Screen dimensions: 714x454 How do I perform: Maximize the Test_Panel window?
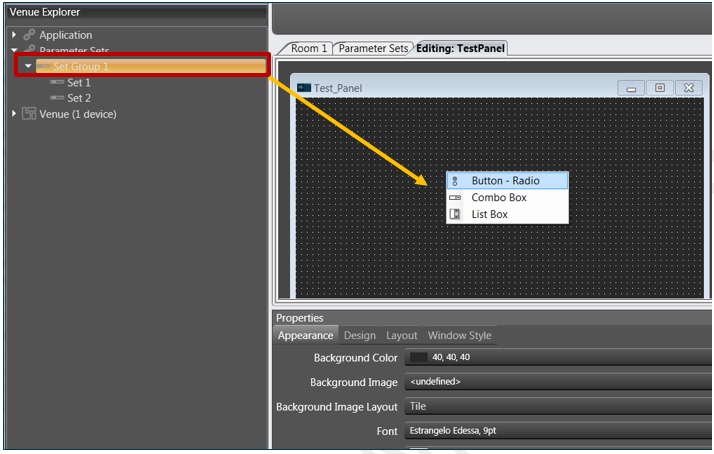(x=660, y=88)
